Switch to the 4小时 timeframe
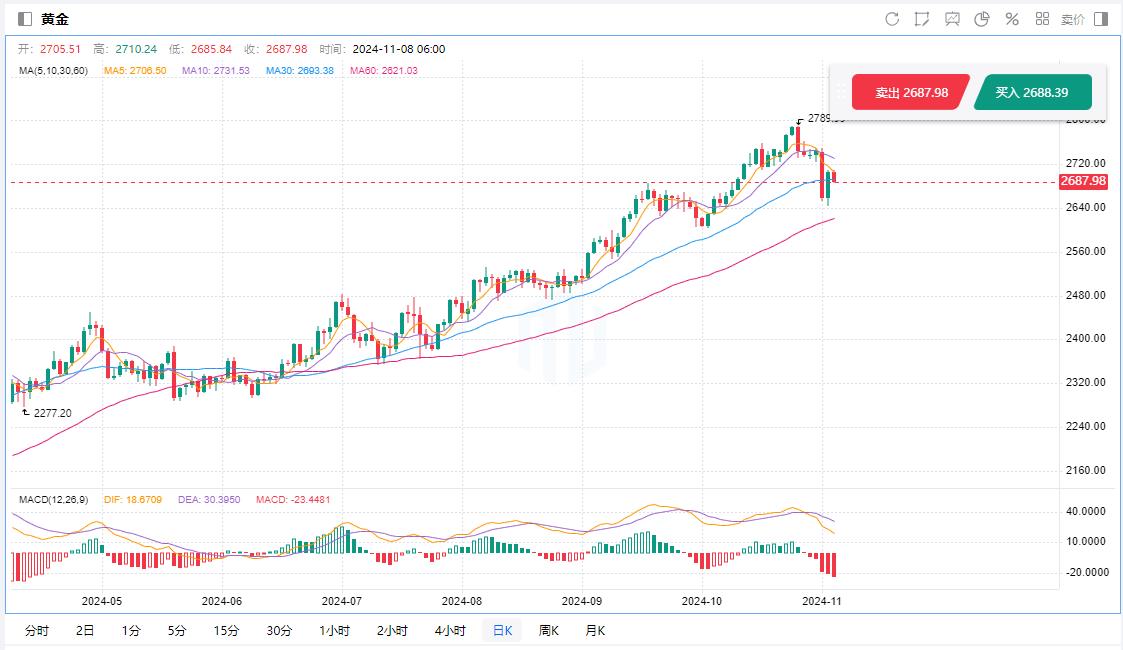This screenshot has width=1123, height=650. 450,630
